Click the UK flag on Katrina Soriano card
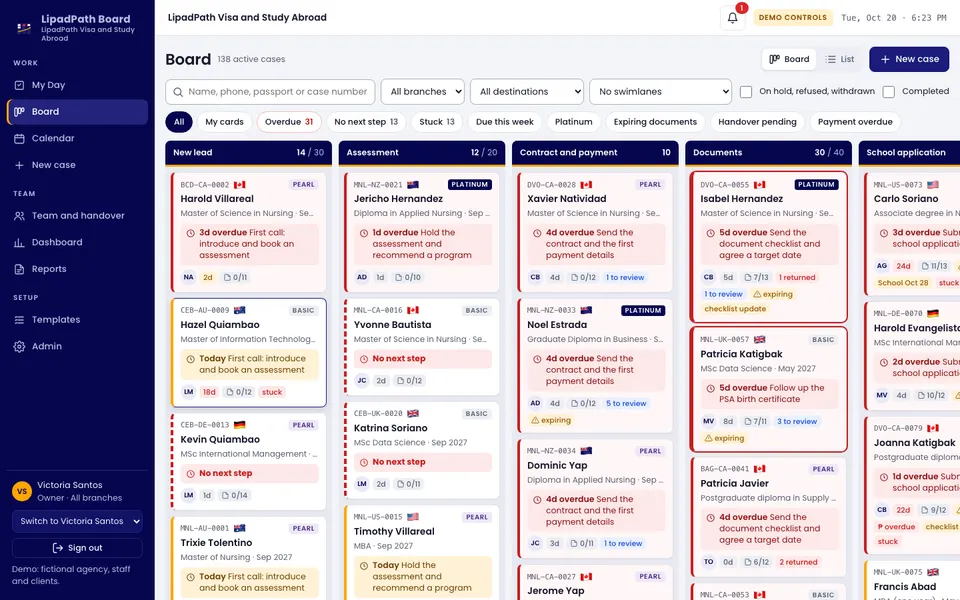 coord(413,413)
